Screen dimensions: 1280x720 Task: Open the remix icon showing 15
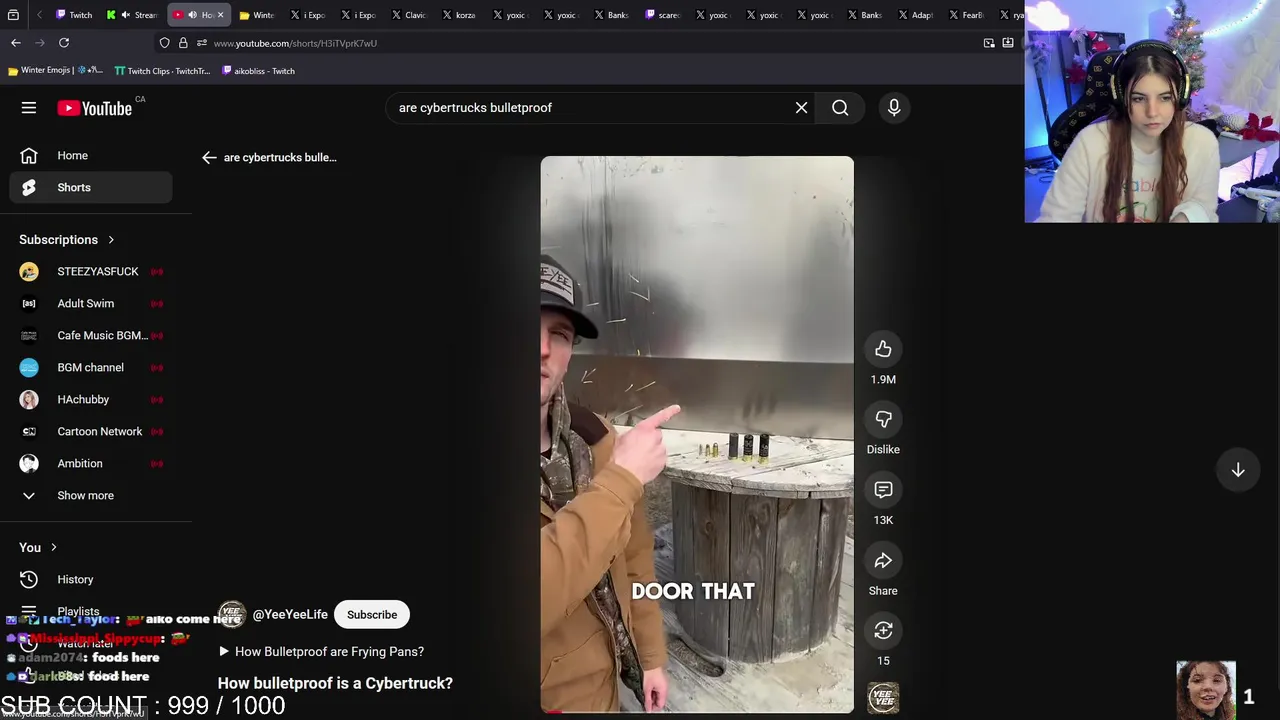point(883,631)
